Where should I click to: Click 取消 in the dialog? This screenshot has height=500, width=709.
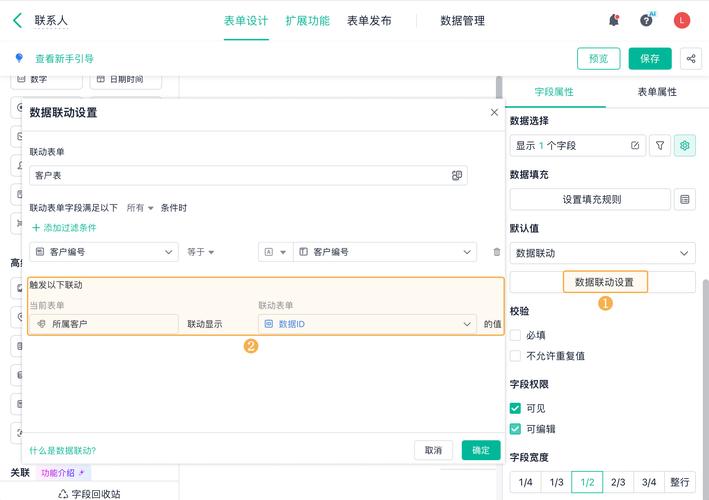(433, 450)
